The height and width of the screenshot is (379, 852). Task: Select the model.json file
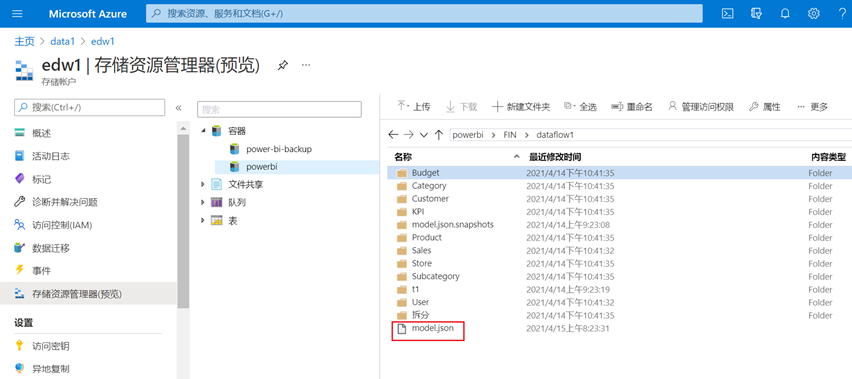point(433,328)
